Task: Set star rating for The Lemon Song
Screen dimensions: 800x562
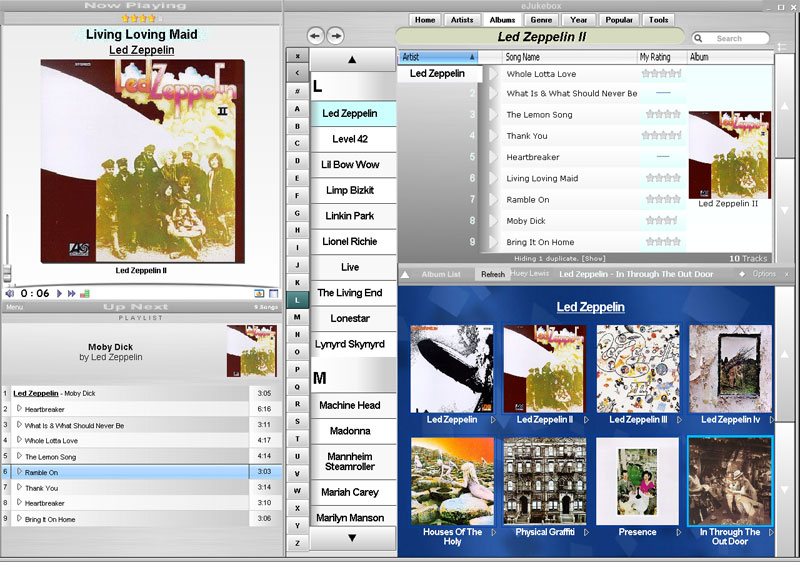Action: coord(662,115)
